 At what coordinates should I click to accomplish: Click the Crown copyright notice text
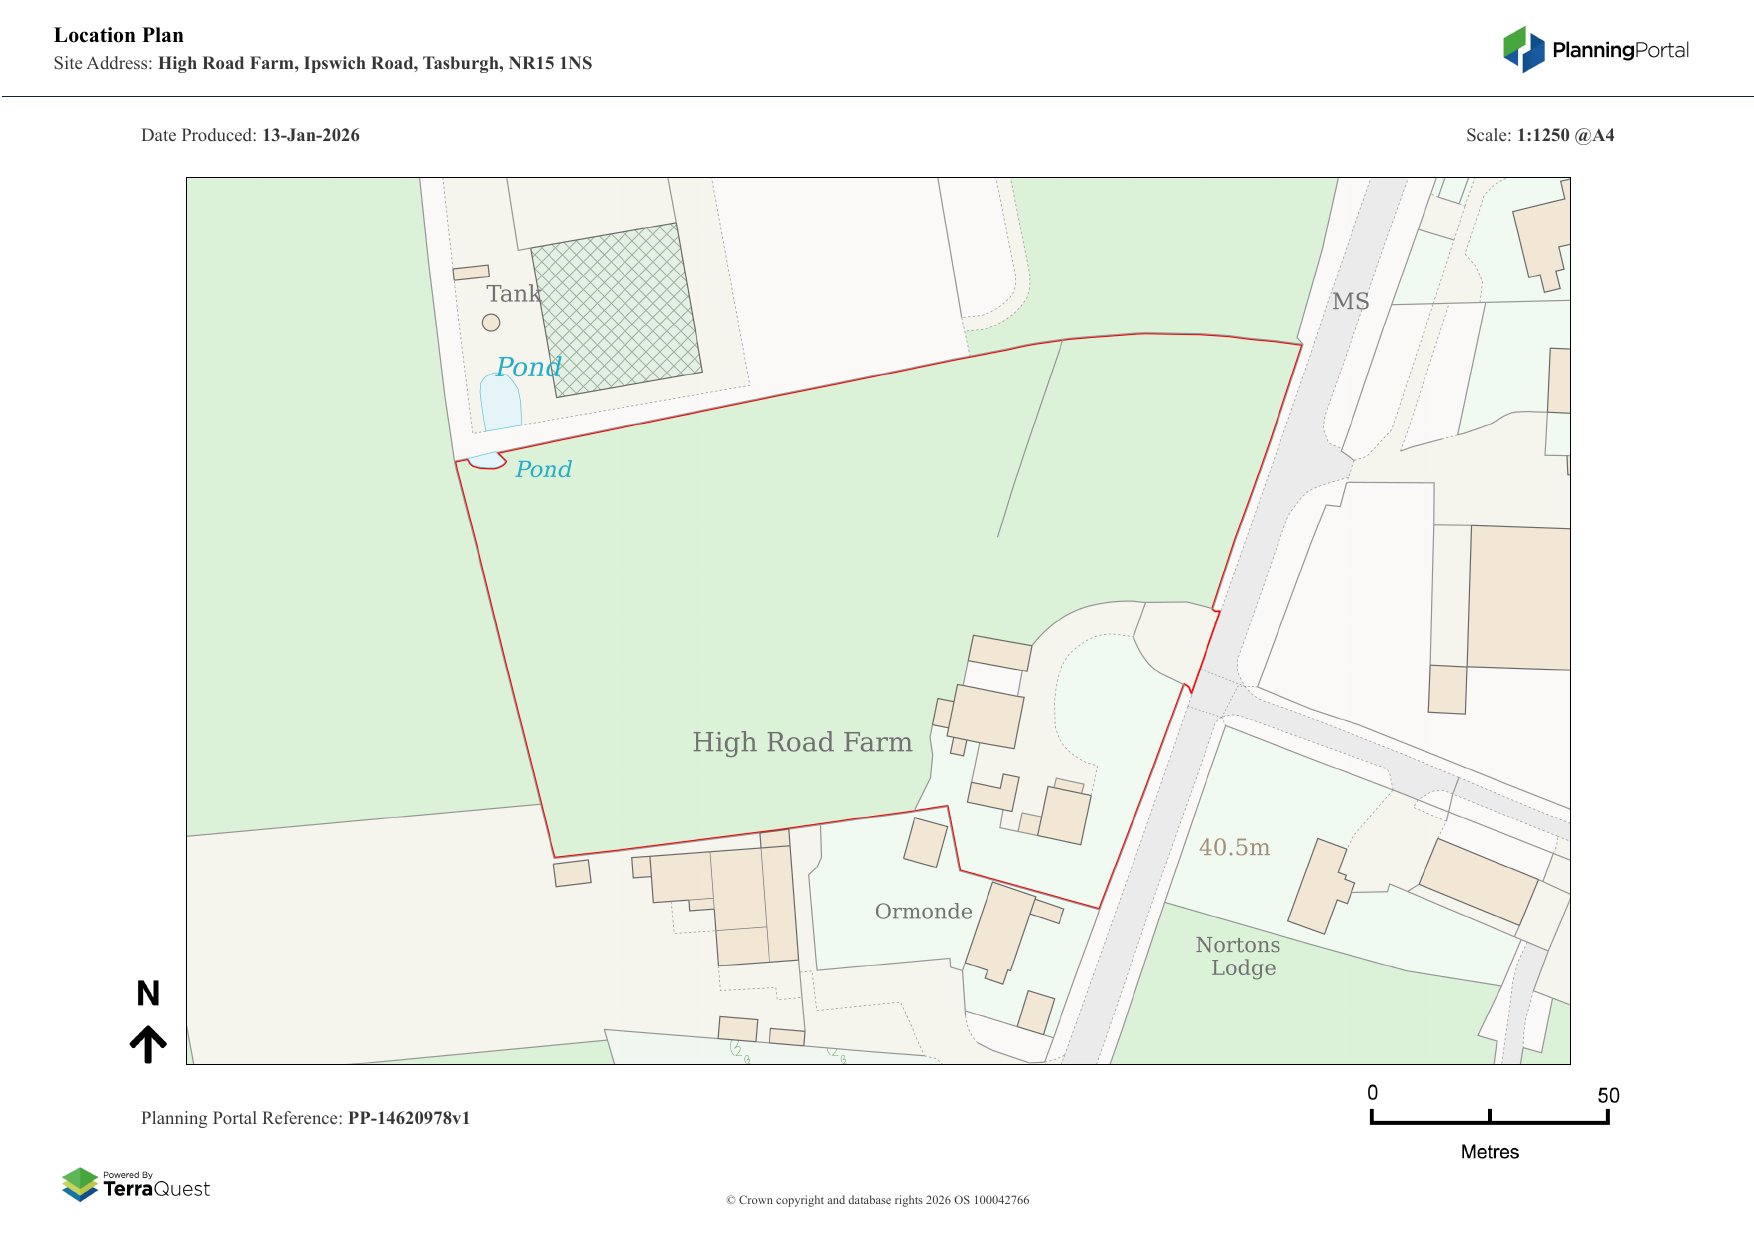[877, 1200]
